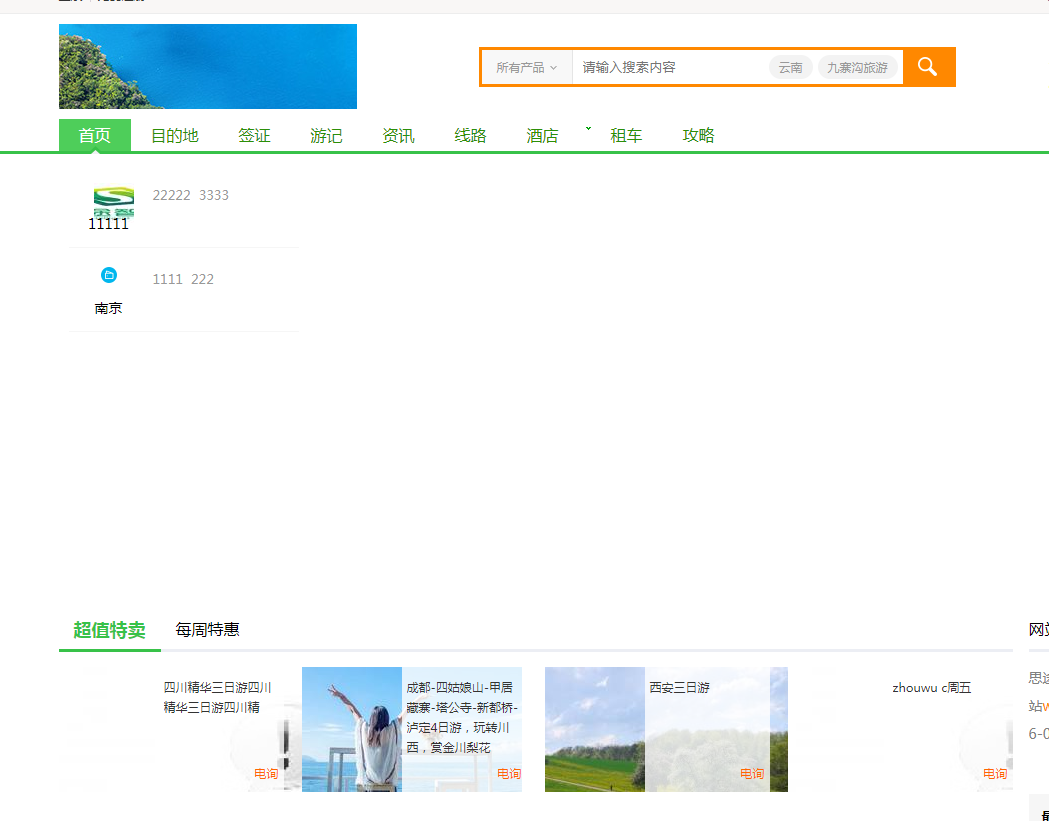Image resolution: width=1049 pixels, height=821 pixels.
Task: Open the 游记 section
Action: (326, 136)
